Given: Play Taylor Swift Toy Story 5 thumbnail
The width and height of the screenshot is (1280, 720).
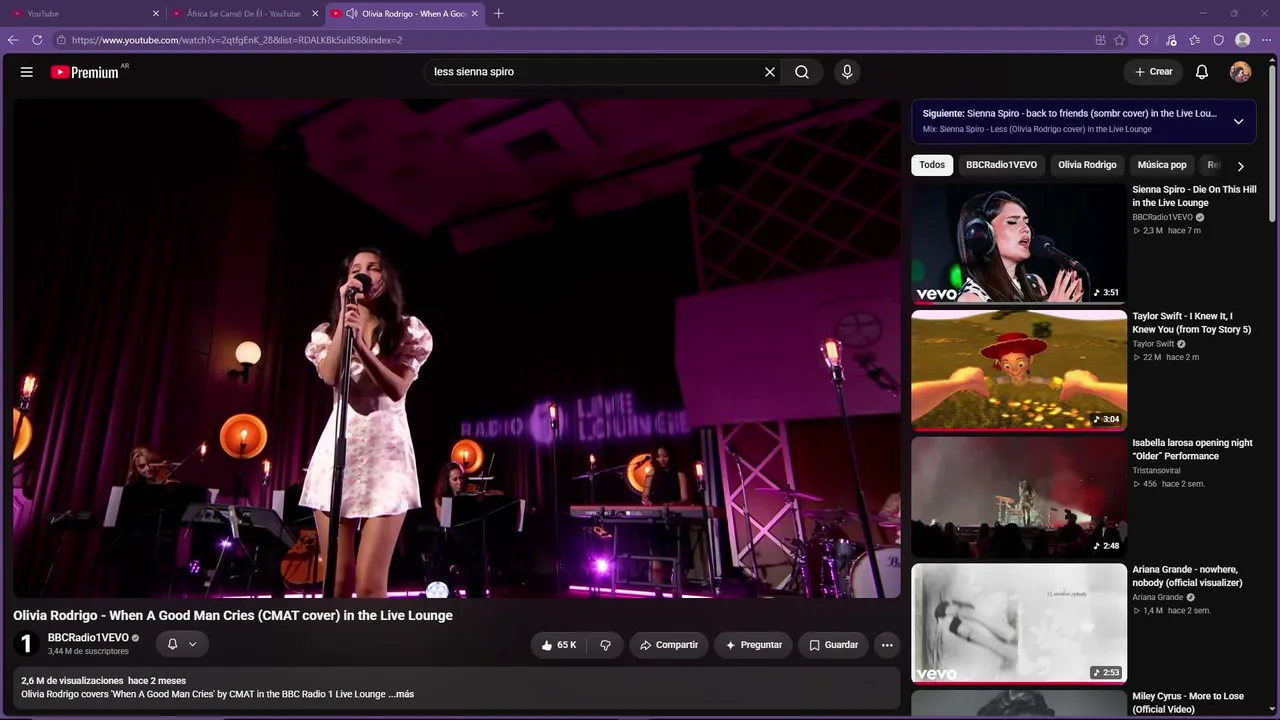Looking at the screenshot, I should click(x=1019, y=370).
